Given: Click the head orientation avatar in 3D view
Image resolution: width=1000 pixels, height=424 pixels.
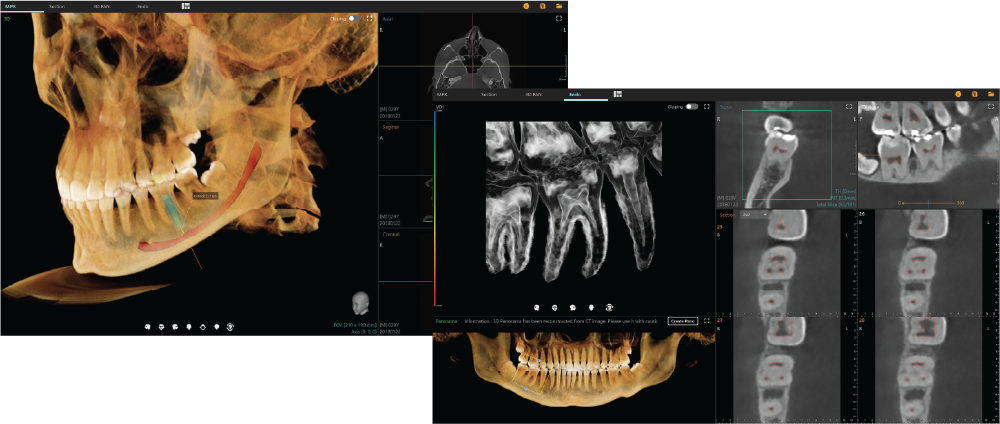Looking at the screenshot, I should click(360, 302).
